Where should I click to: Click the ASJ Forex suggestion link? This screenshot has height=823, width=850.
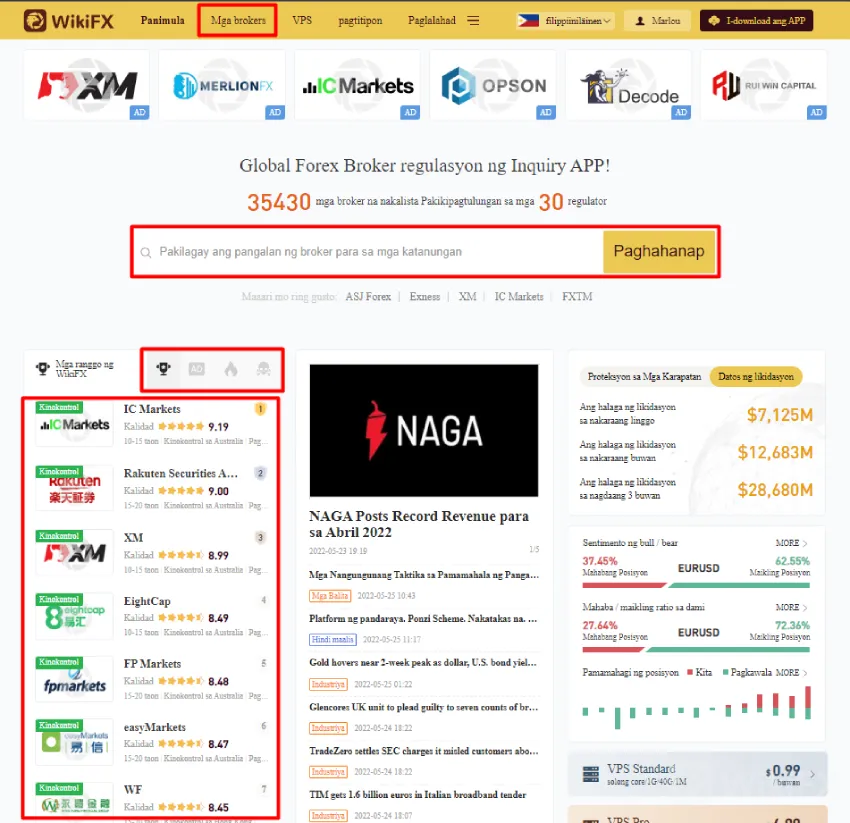[x=368, y=297]
